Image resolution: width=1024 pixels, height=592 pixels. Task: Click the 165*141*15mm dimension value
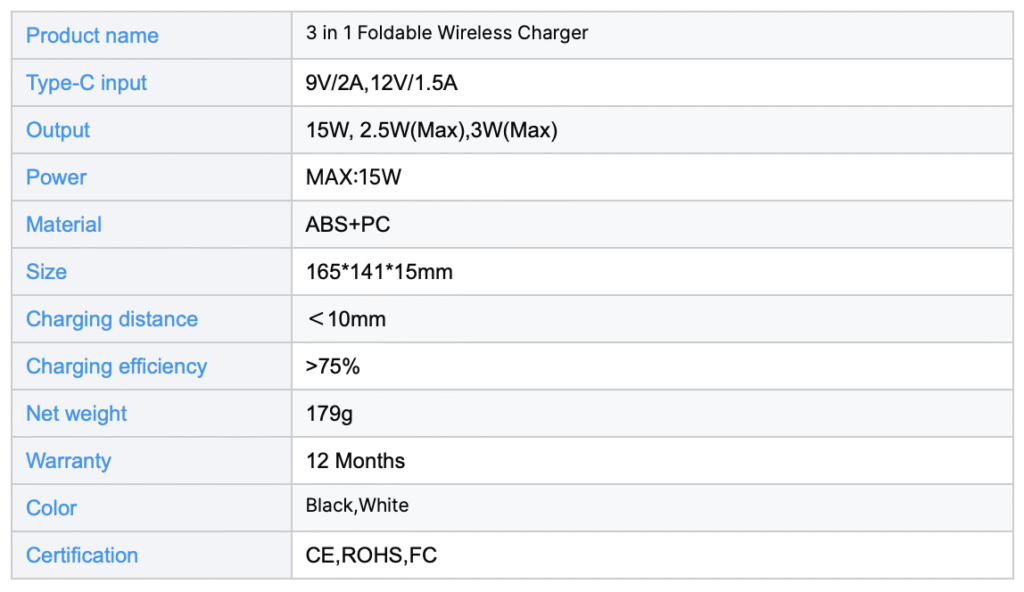point(379,272)
